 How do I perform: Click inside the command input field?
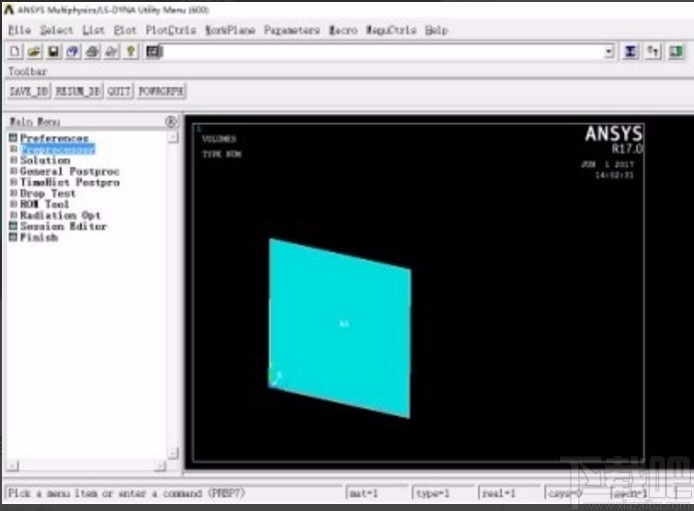tap(382, 52)
